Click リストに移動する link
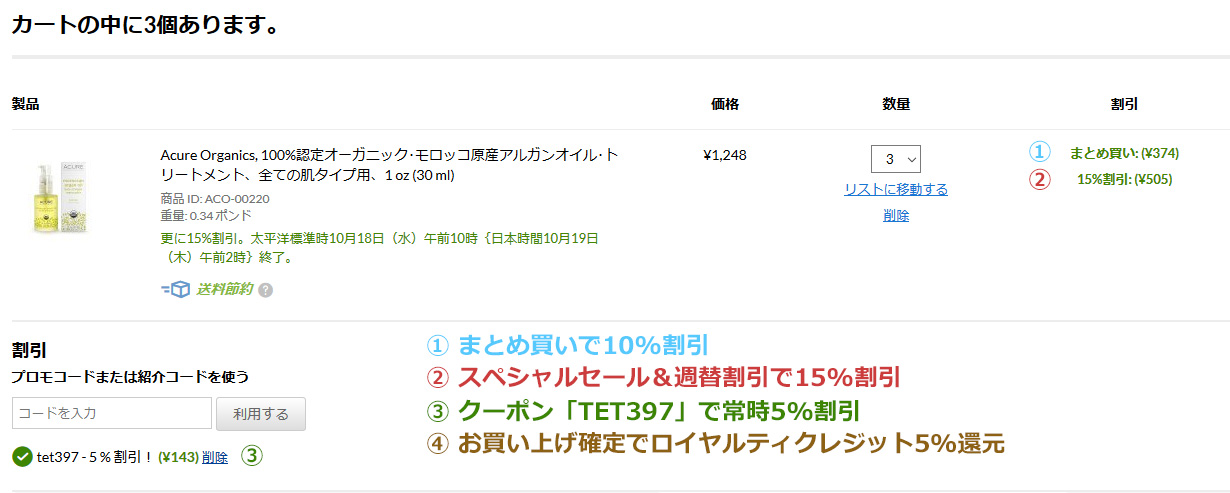This screenshot has width=1230, height=493. tap(896, 189)
